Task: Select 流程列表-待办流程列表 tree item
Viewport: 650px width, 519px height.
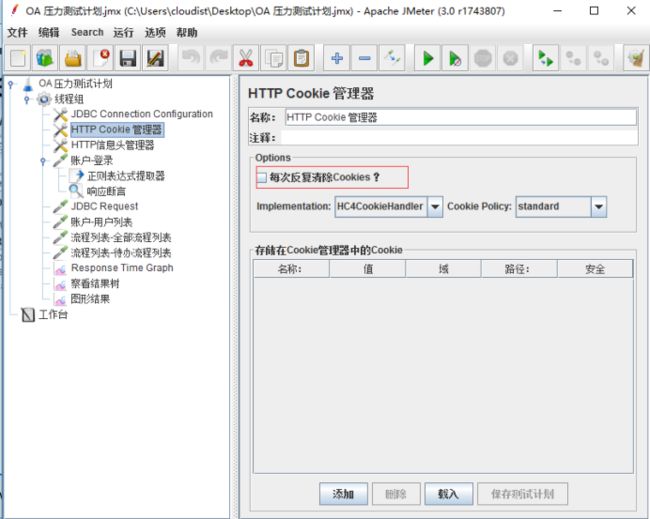Action: pyautogui.click(x=121, y=253)
